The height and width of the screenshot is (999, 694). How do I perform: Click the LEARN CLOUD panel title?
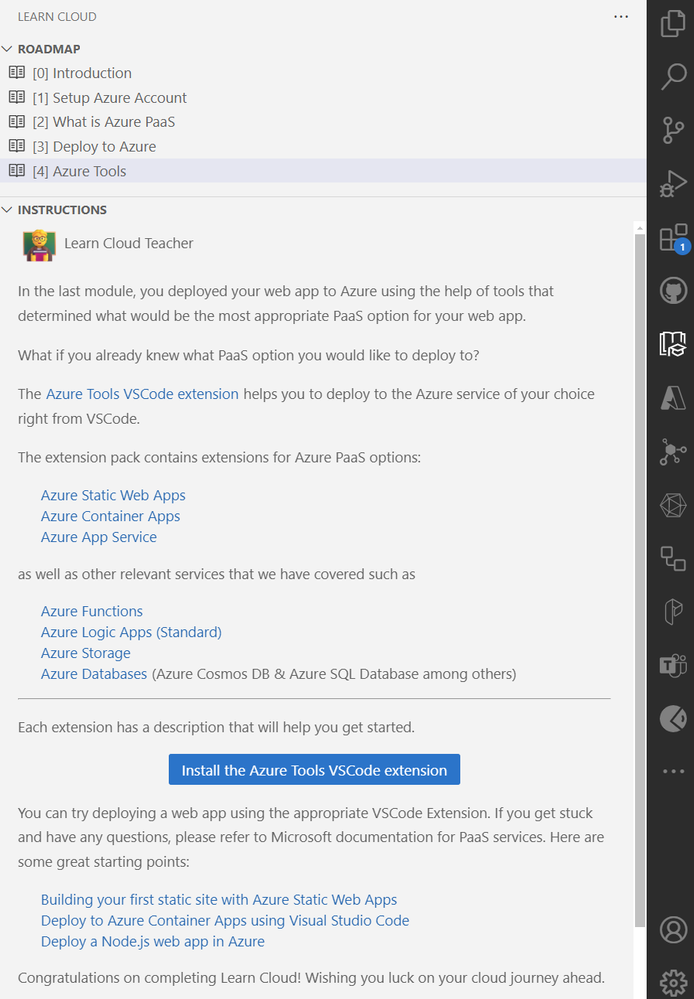pos(57,17)
